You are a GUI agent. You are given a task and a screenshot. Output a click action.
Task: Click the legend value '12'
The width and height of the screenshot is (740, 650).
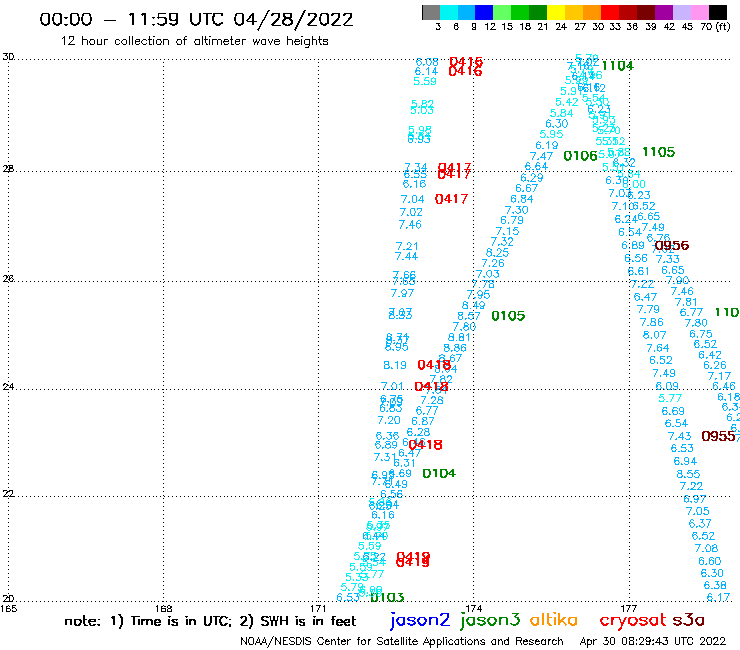(490, 27)
